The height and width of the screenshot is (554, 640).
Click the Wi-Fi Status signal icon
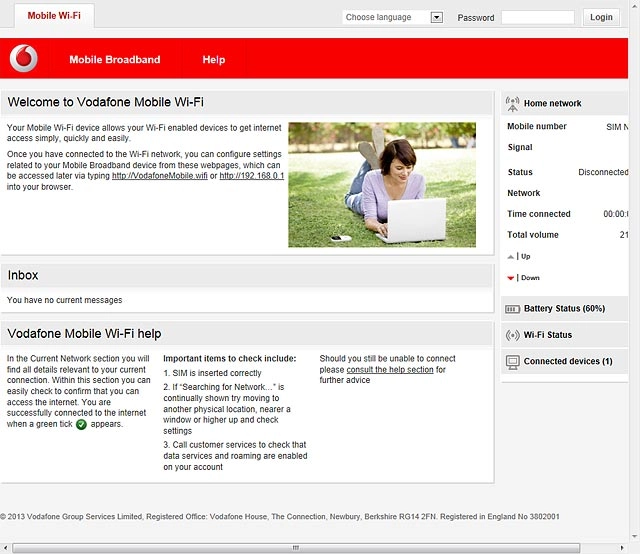[512, 335]
